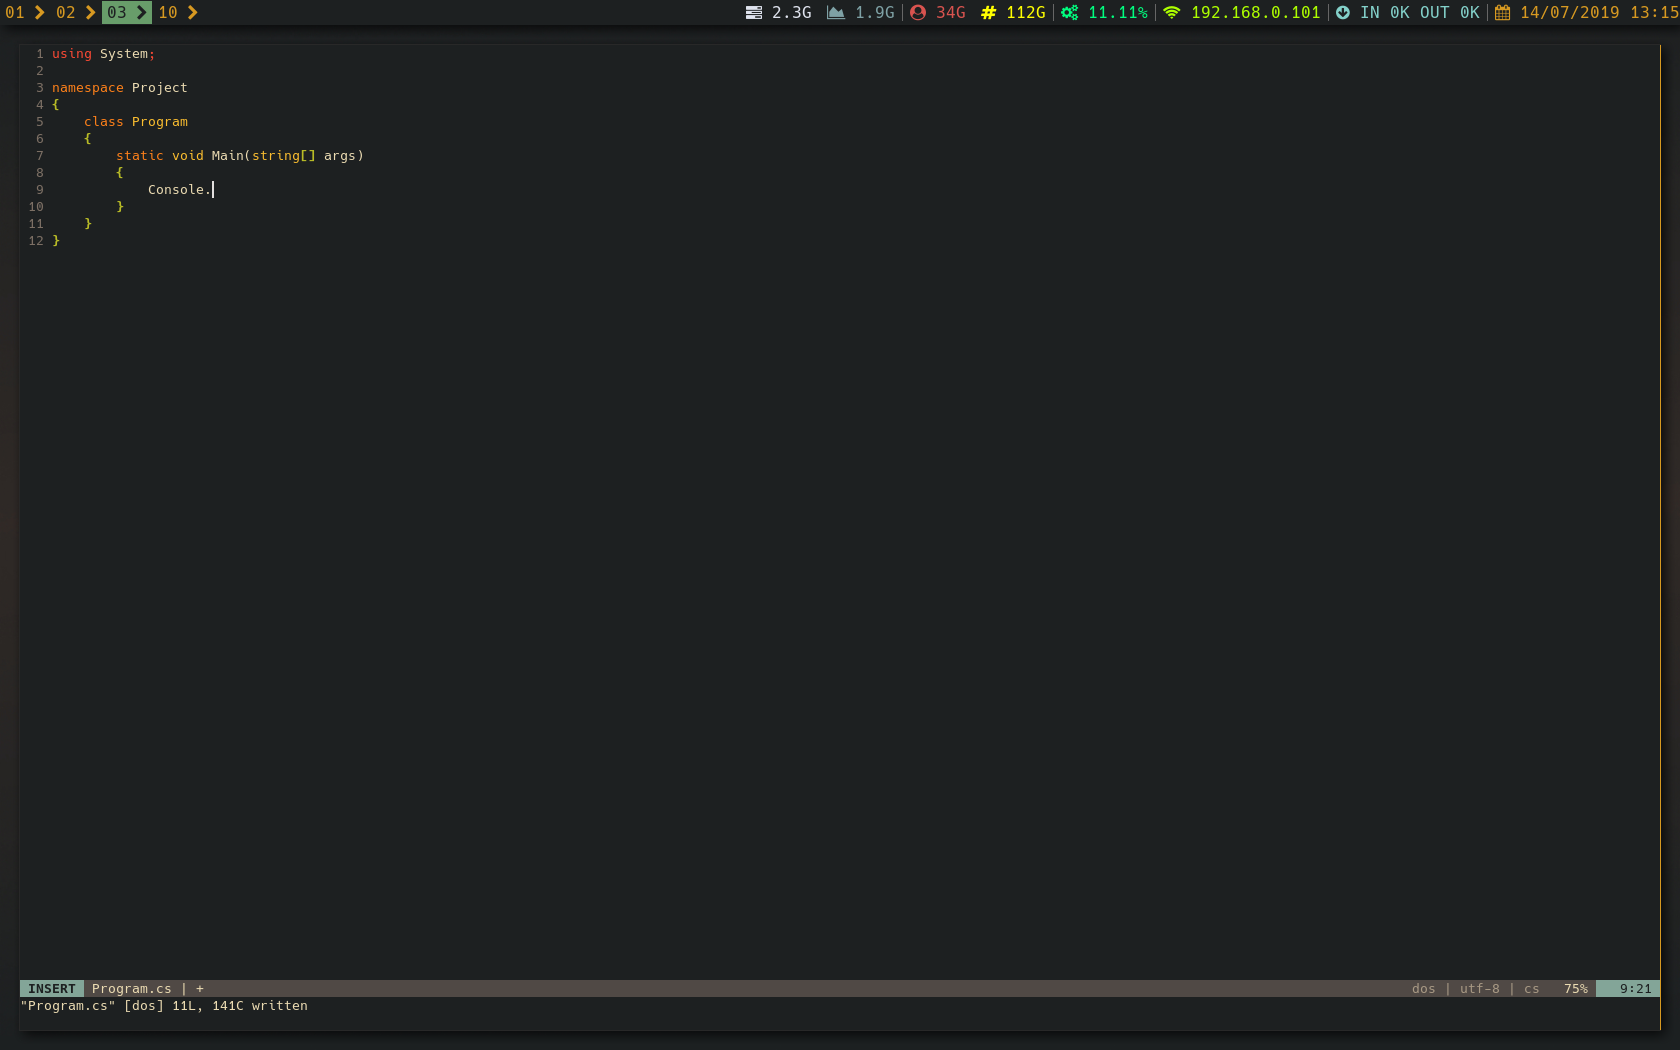
Task: Click line number 9 in the gutter
Action: tap(39, 189)
